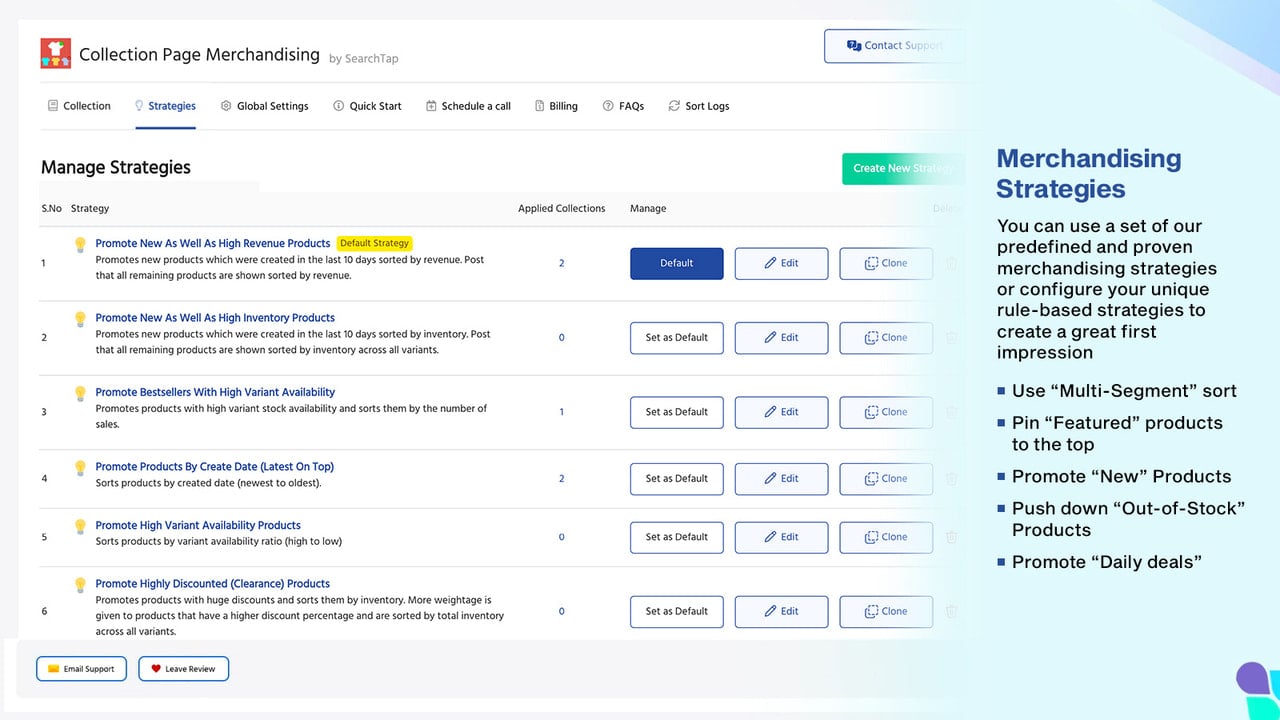Click lightbulb icon beside Promote Highly Discounted (Clearance) Products
Screen dimensions: 1280x720
81,585
